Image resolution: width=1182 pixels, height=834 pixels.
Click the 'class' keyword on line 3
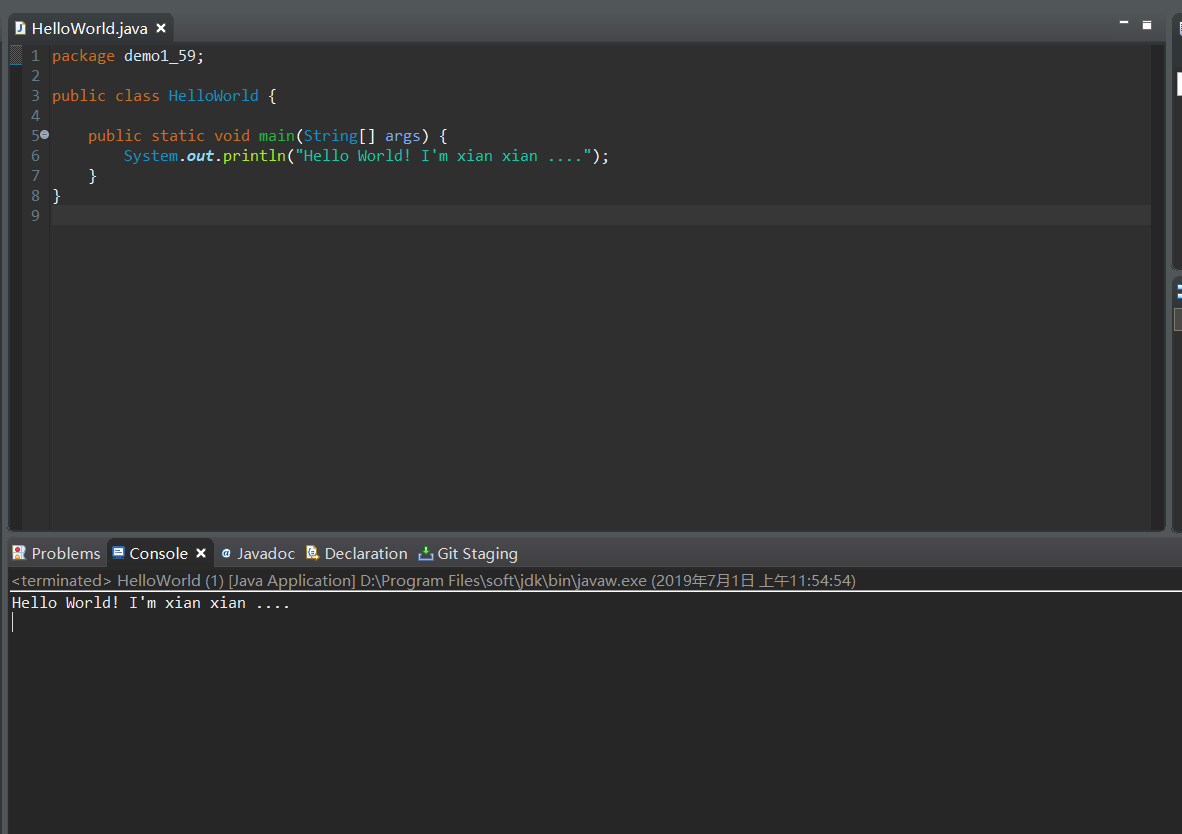point(137,96)
